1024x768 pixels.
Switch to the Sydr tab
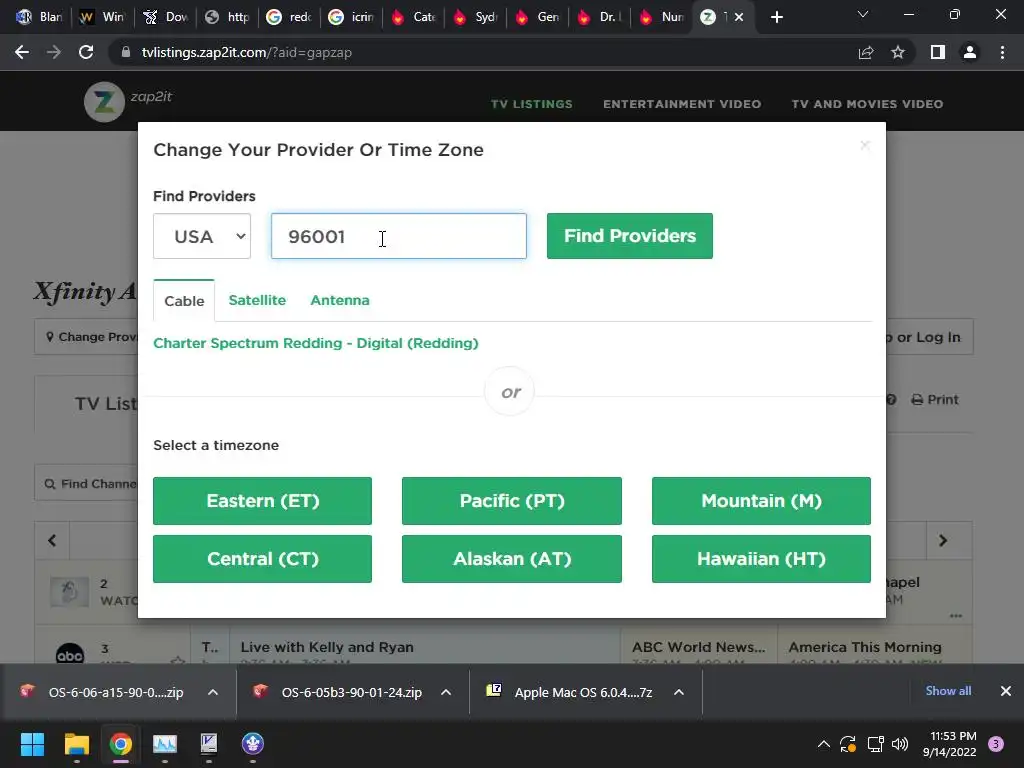[476, 17]
